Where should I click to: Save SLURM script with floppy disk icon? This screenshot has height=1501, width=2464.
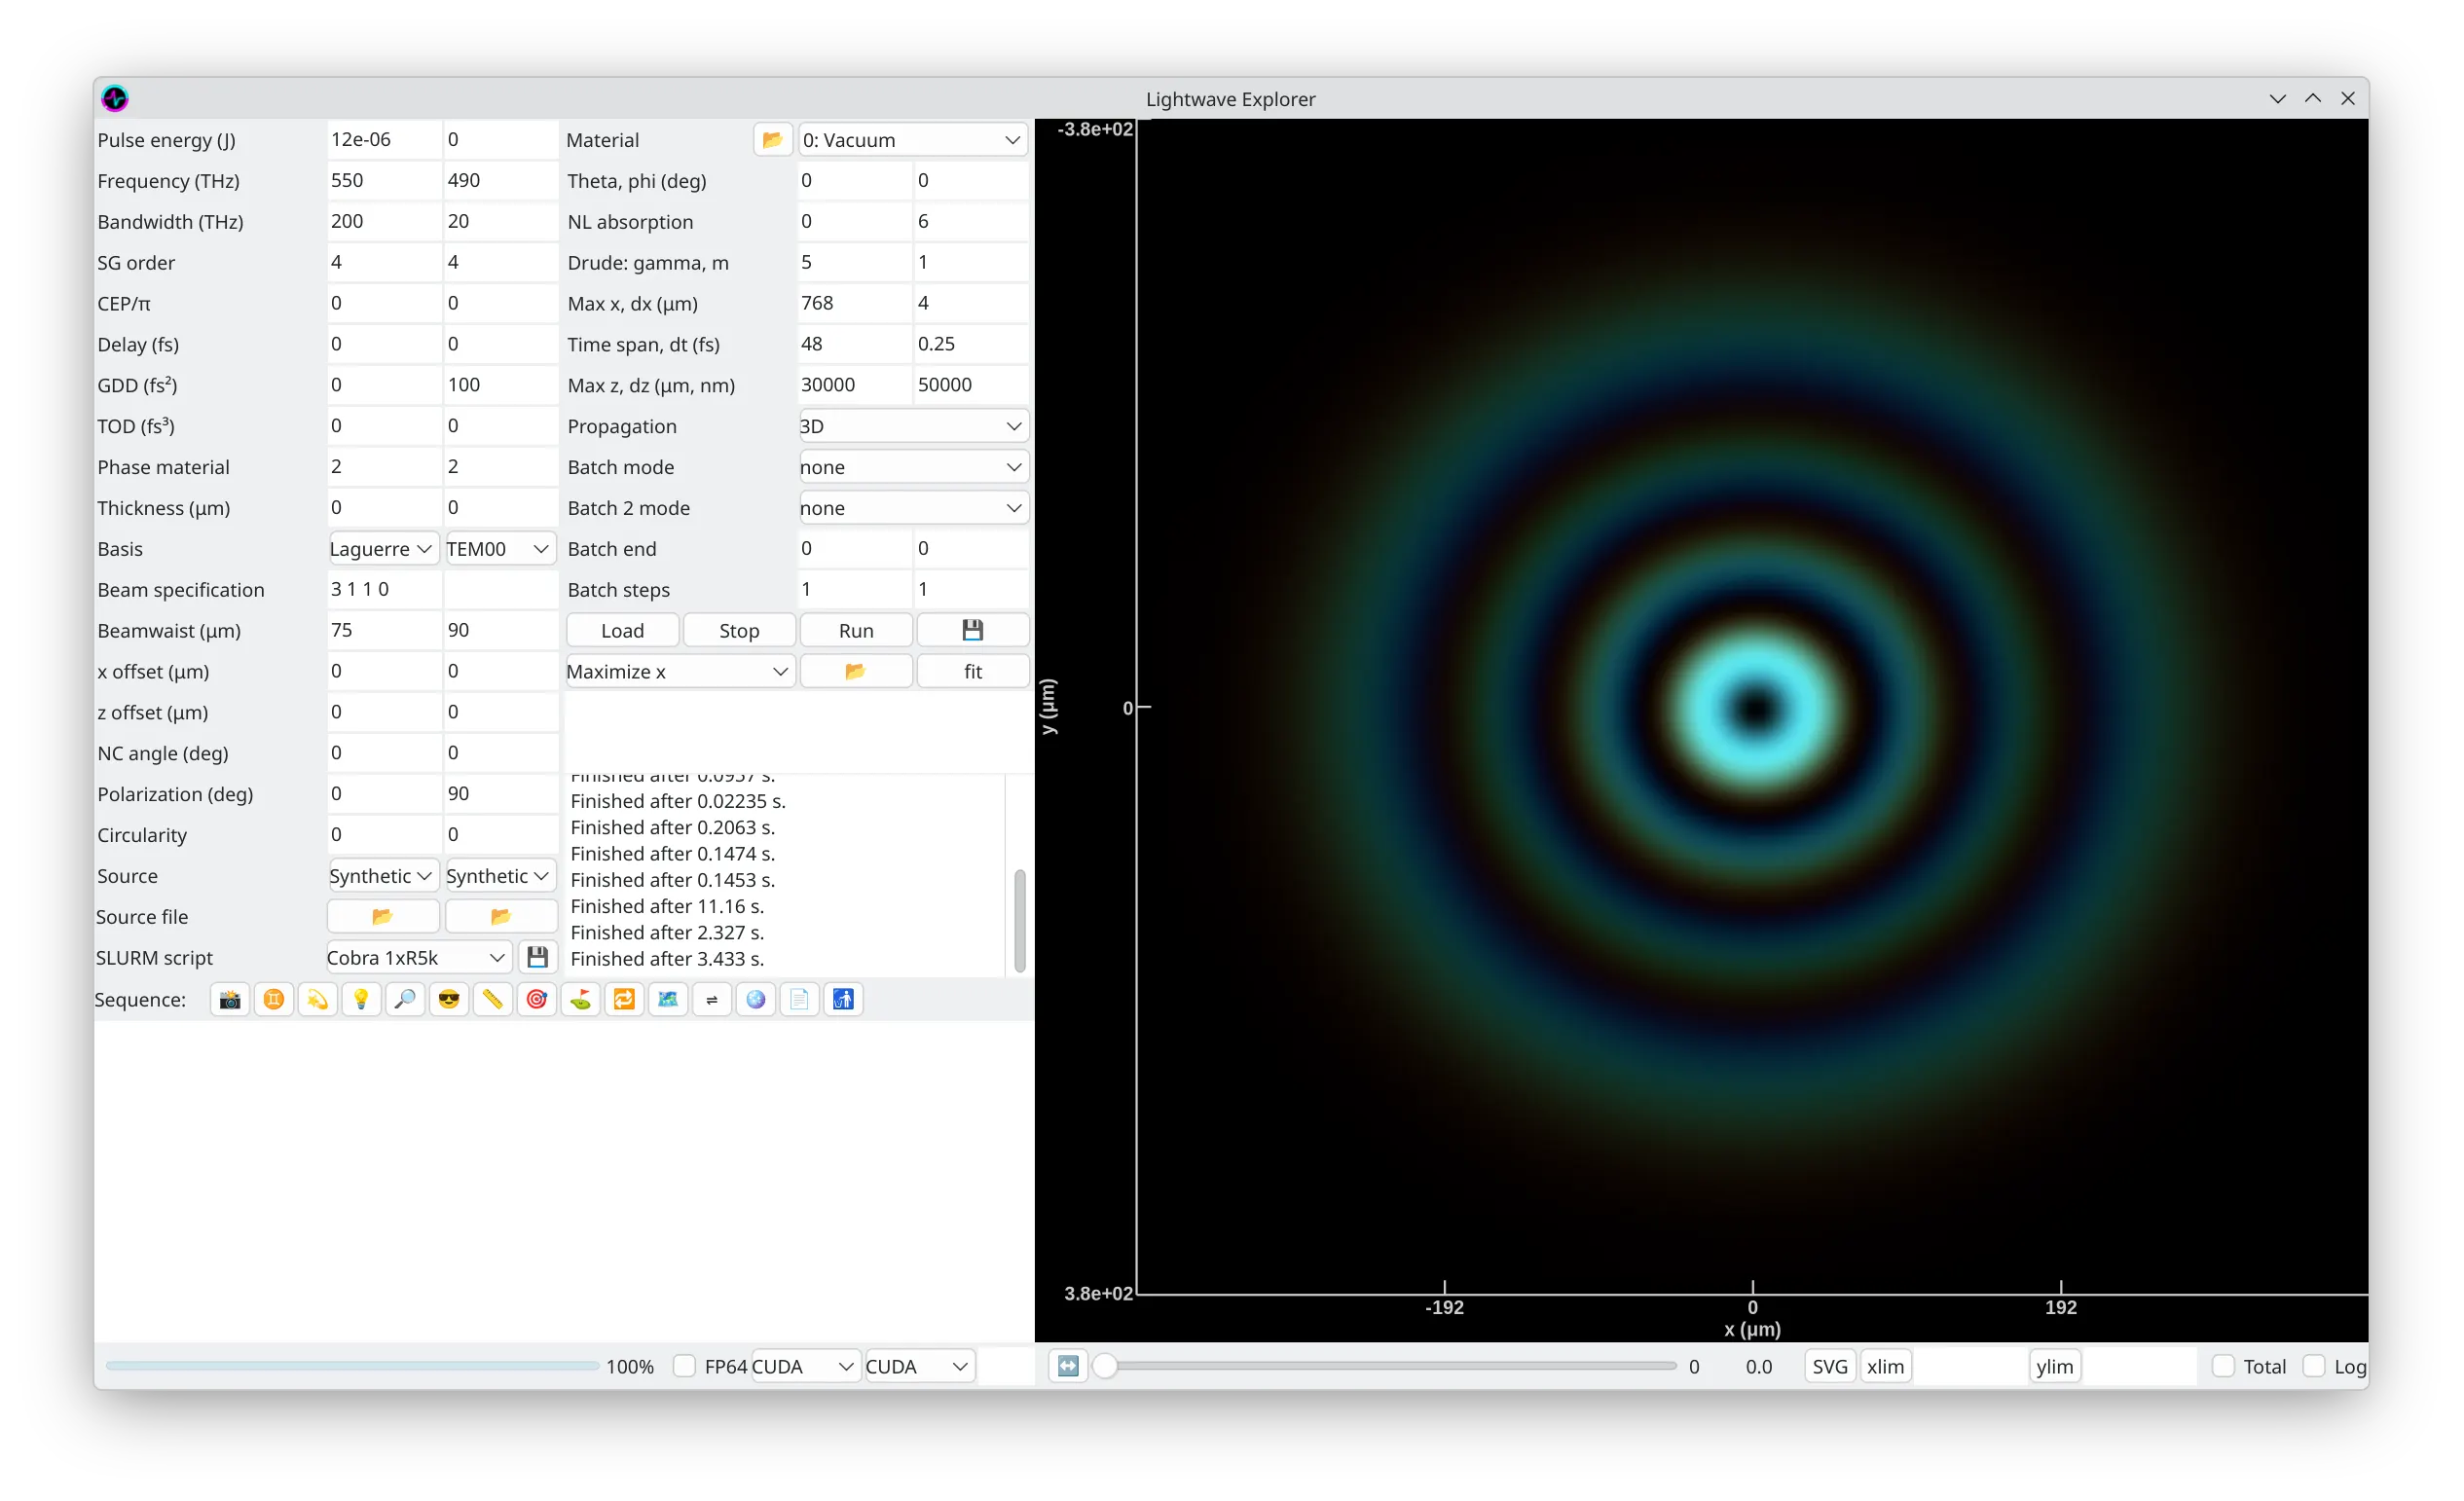[537, 957]
